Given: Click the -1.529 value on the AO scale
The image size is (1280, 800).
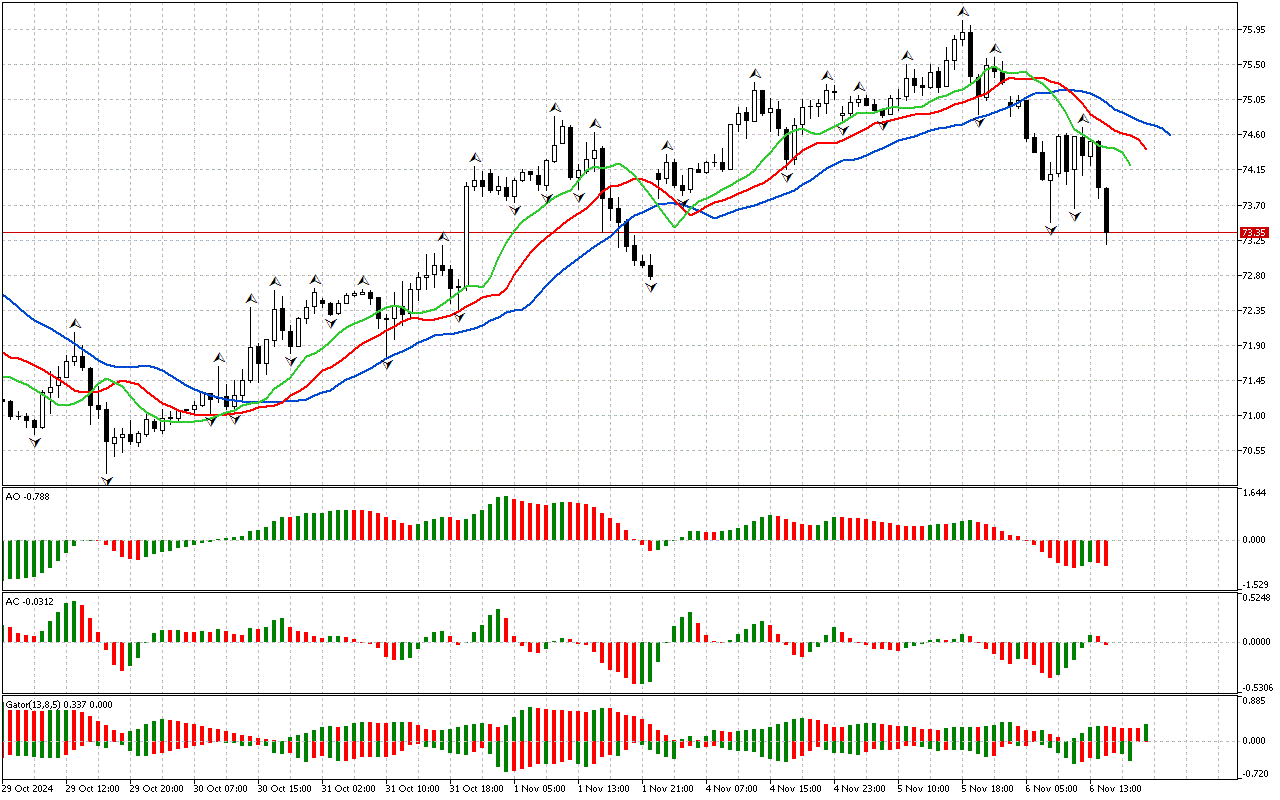Looking at the screenshot, I should [x=1255, y=583].
